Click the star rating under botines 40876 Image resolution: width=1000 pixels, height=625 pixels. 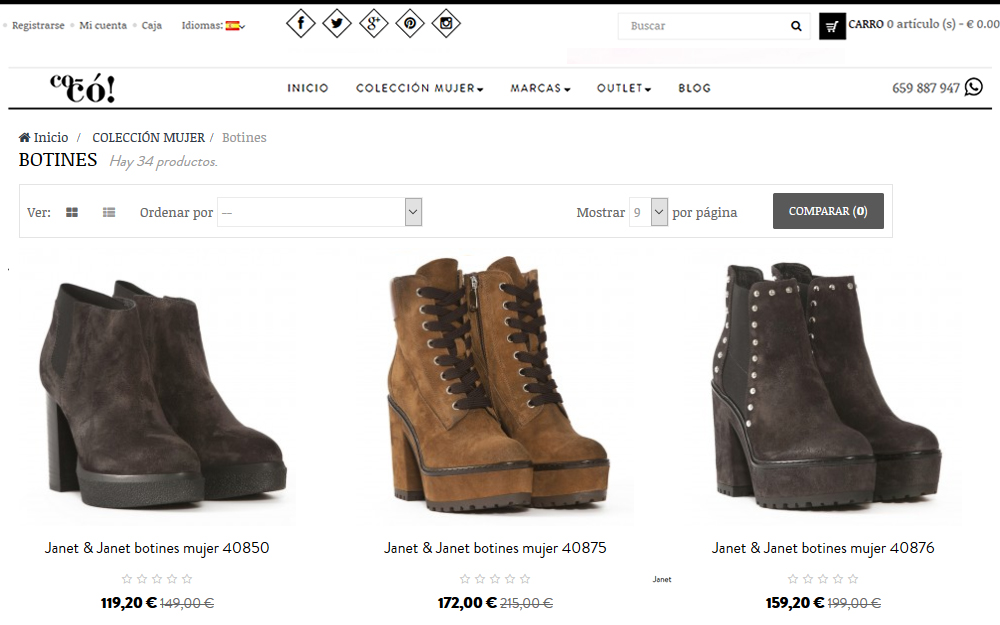click(x=823, y=579)
